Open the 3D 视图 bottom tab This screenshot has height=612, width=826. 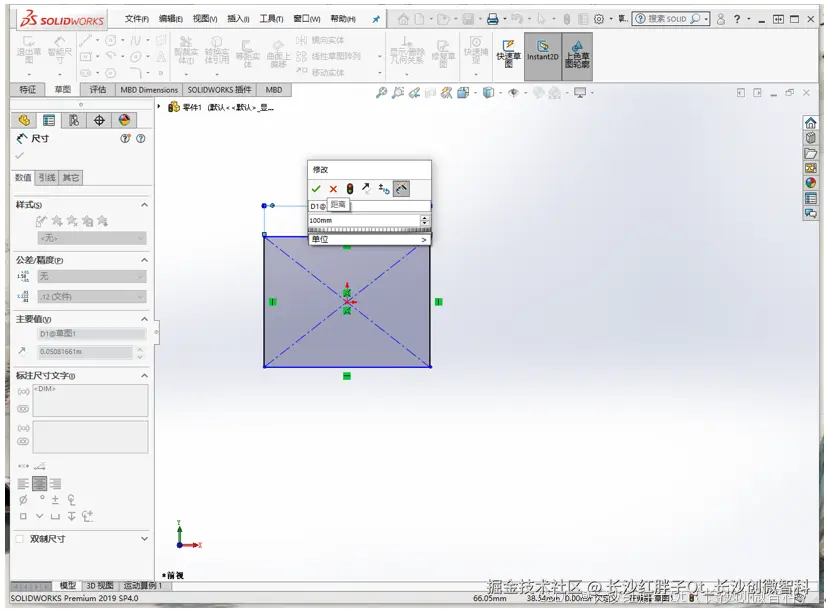pos(100,586)
